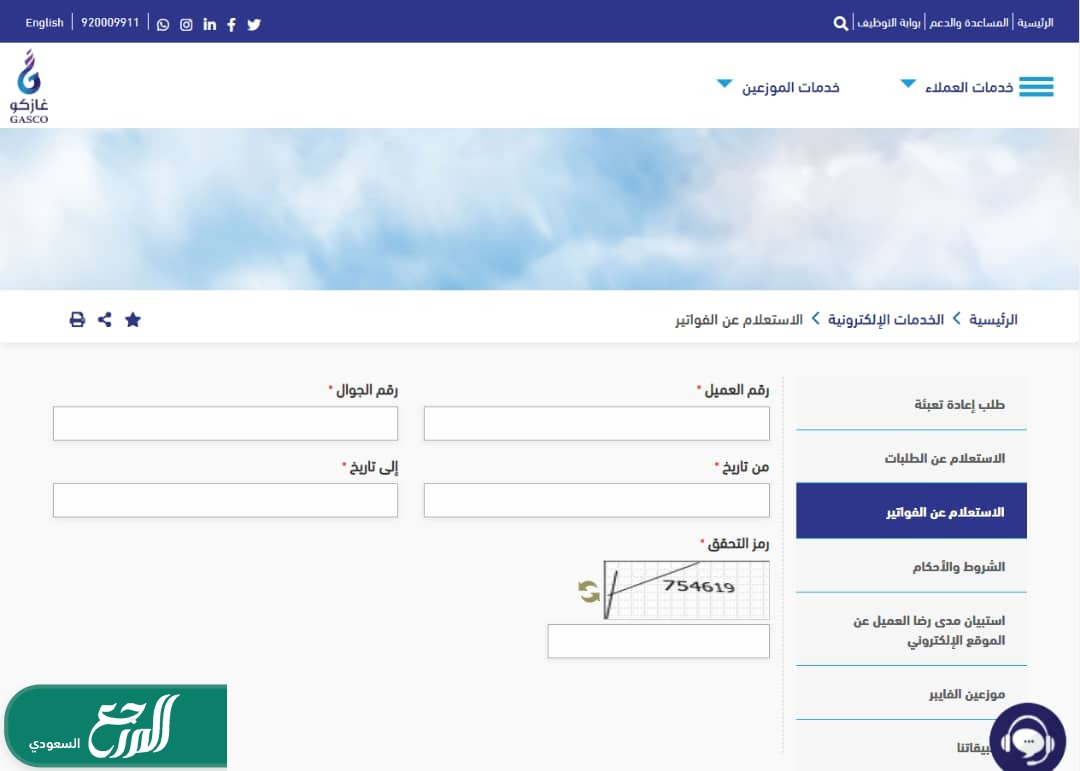Add page to favorites with star icon
This screenshot has height=771, width=1080.
133,320
